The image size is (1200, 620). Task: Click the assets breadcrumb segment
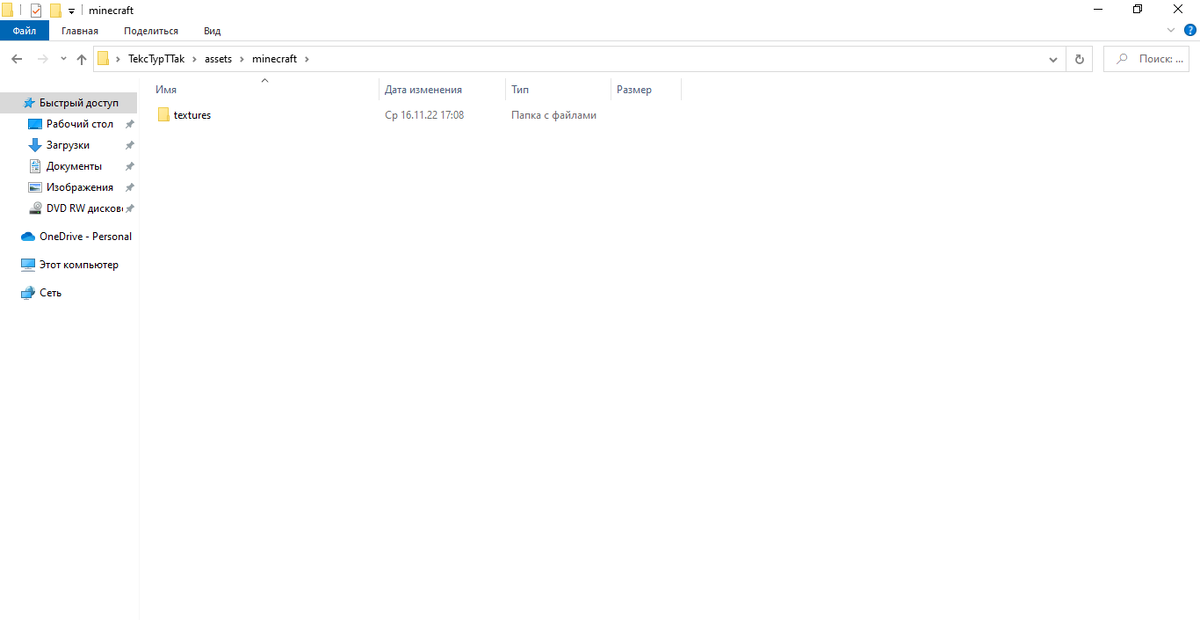pyautogui.click(x=218, y=59)
